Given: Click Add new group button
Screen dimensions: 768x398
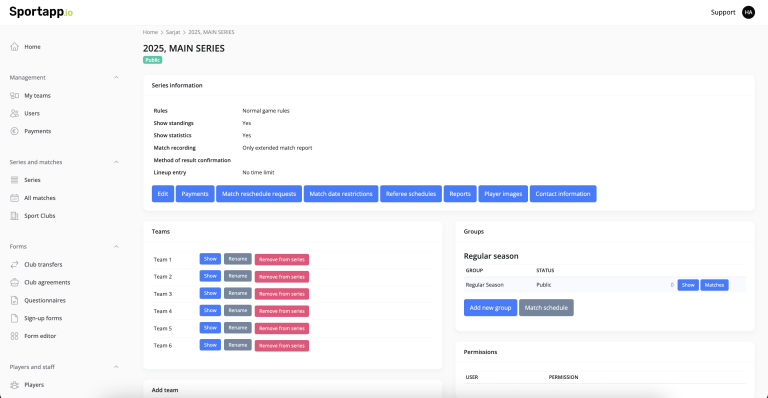Looking at the screenshot, I should [x=490, y=307].
